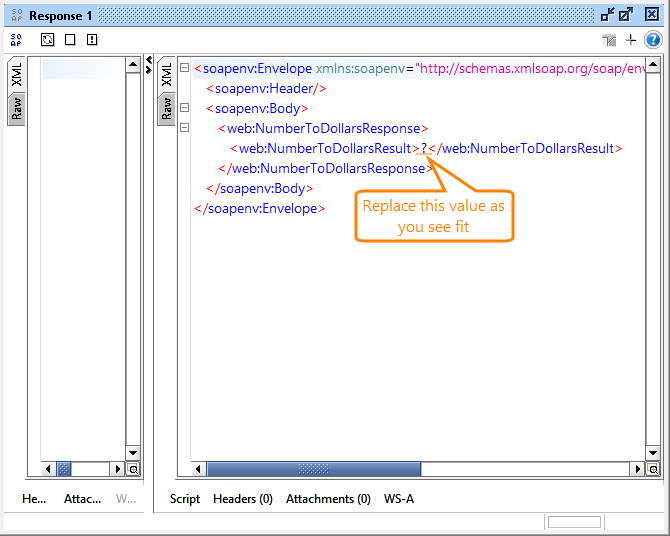Click the empty status field at the bottom right
The height and width of the screenshot is (536, 670).
click(575, 522)
